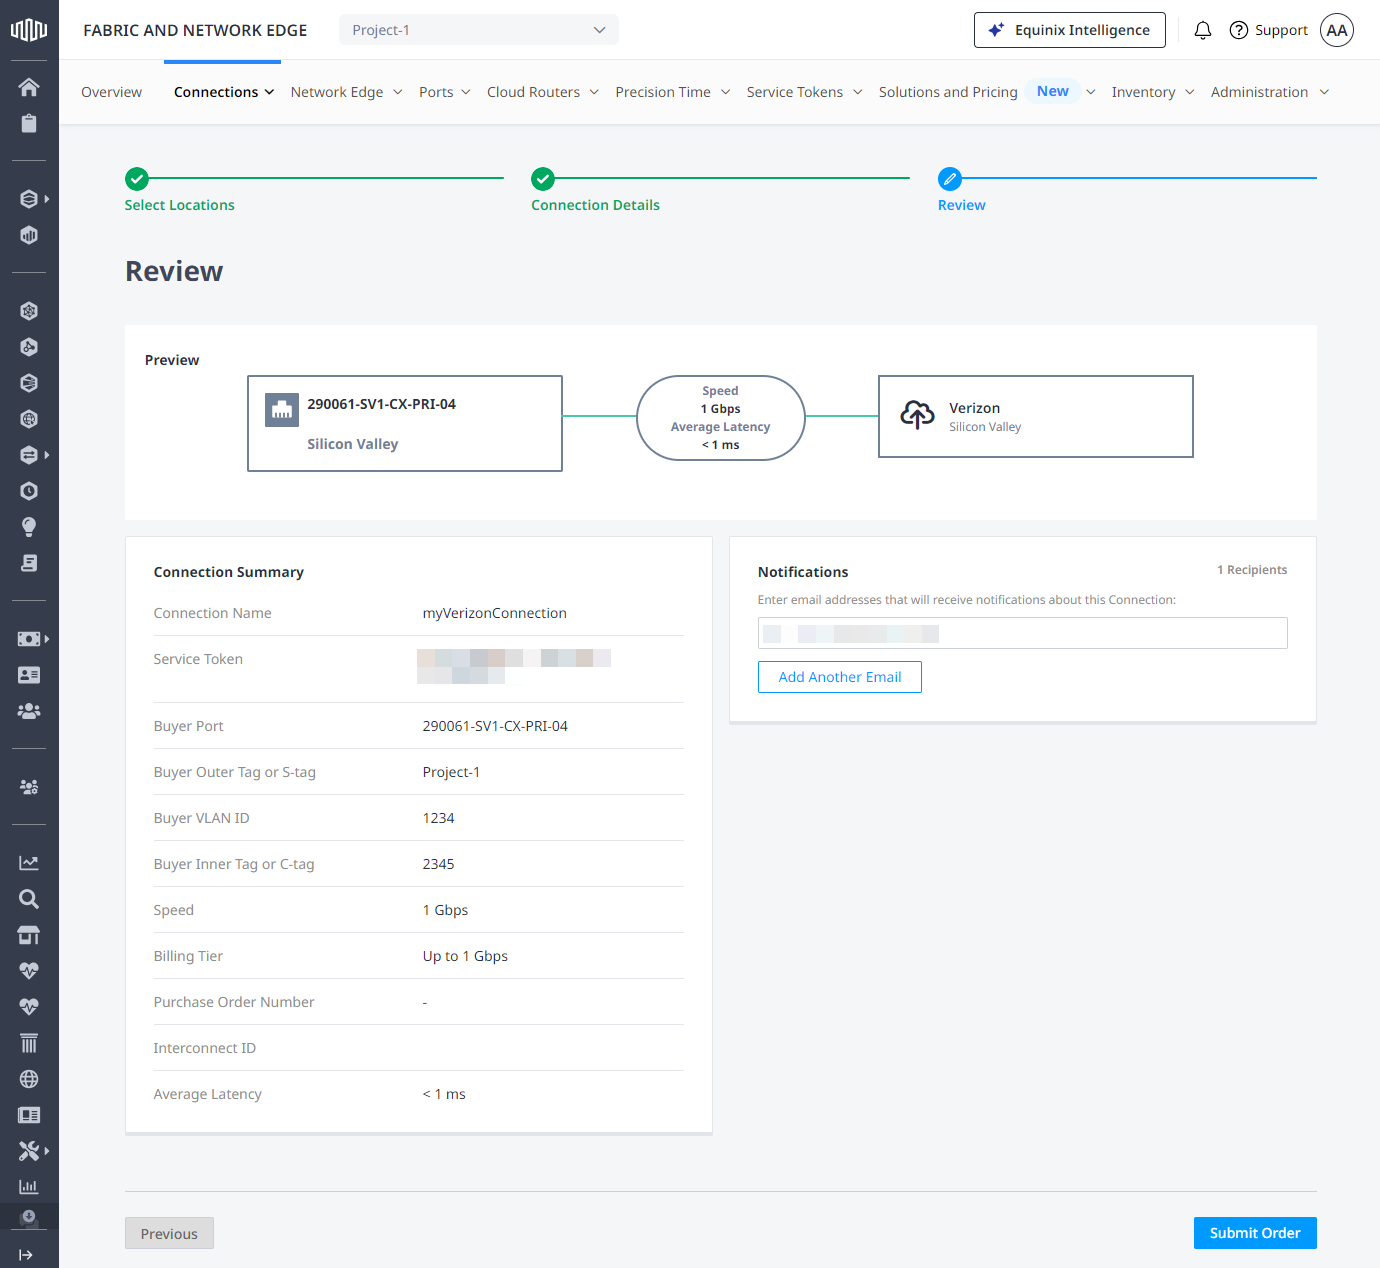Image resolution: width=1380 pixels, height=1268 pixels.
Task: Click Add Another Email
Action: pos(839,677)
